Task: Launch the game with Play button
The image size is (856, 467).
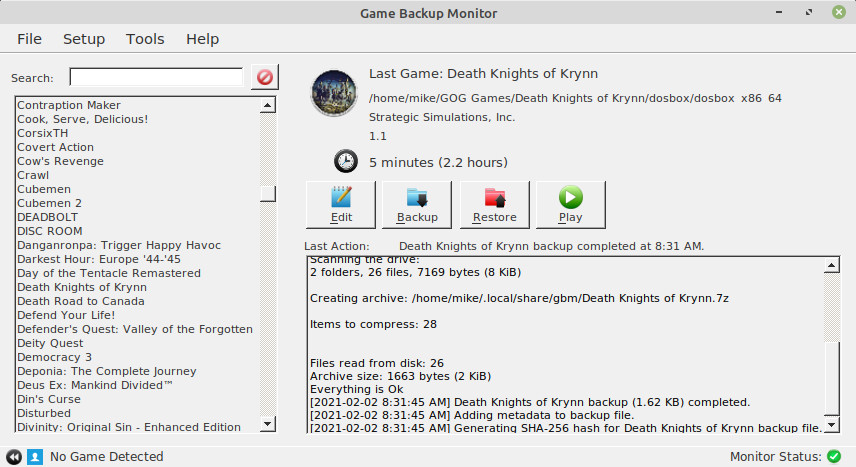Action: coord(570,205)
